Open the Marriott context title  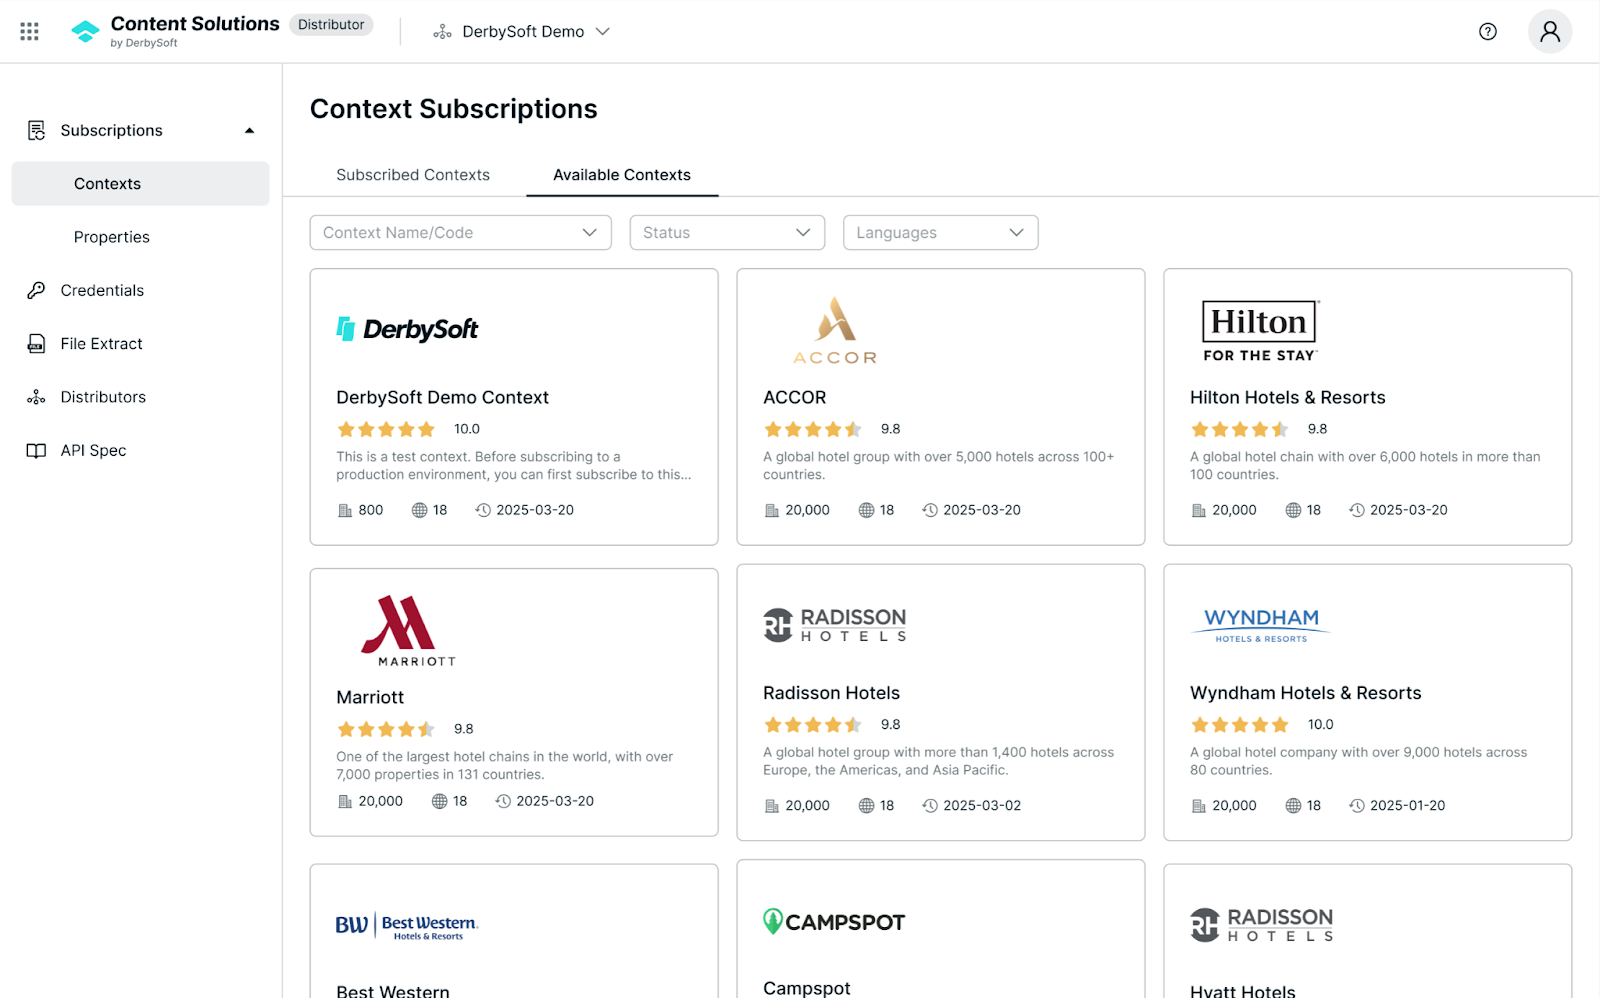(x=370, y=698)
